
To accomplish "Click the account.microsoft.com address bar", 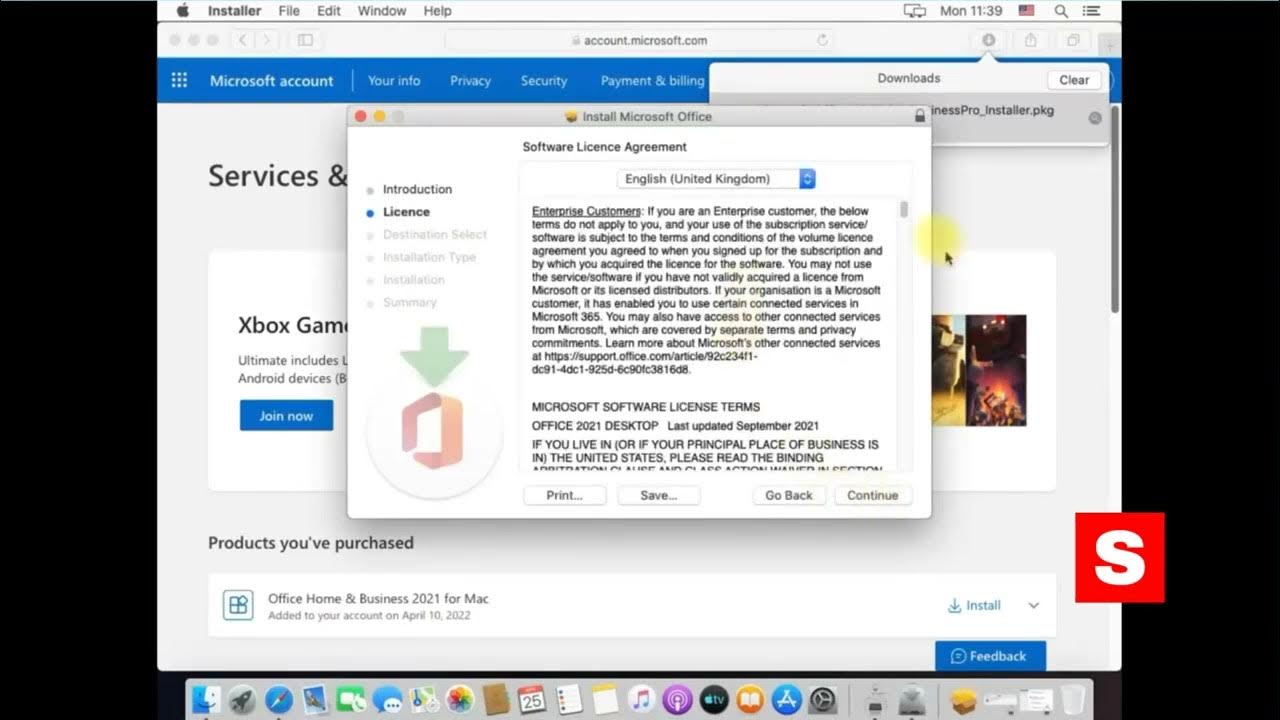I will coord(640,40).
